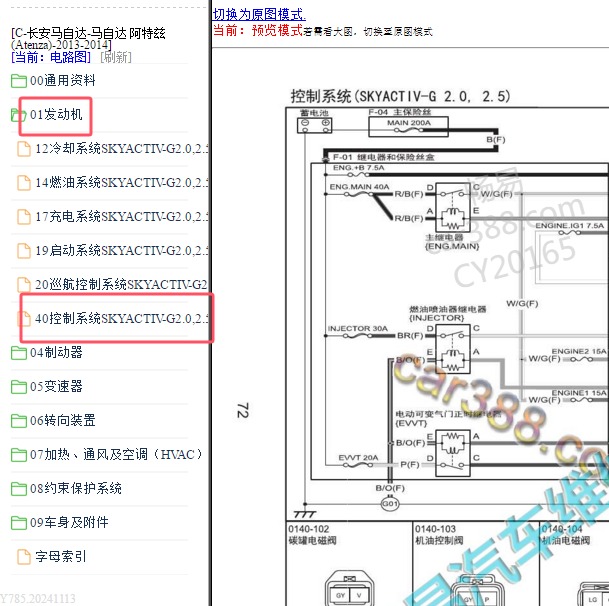
Task: Click file icon for 19启动系统SKYACTIV-G2.0
Action: click(24, 251)
